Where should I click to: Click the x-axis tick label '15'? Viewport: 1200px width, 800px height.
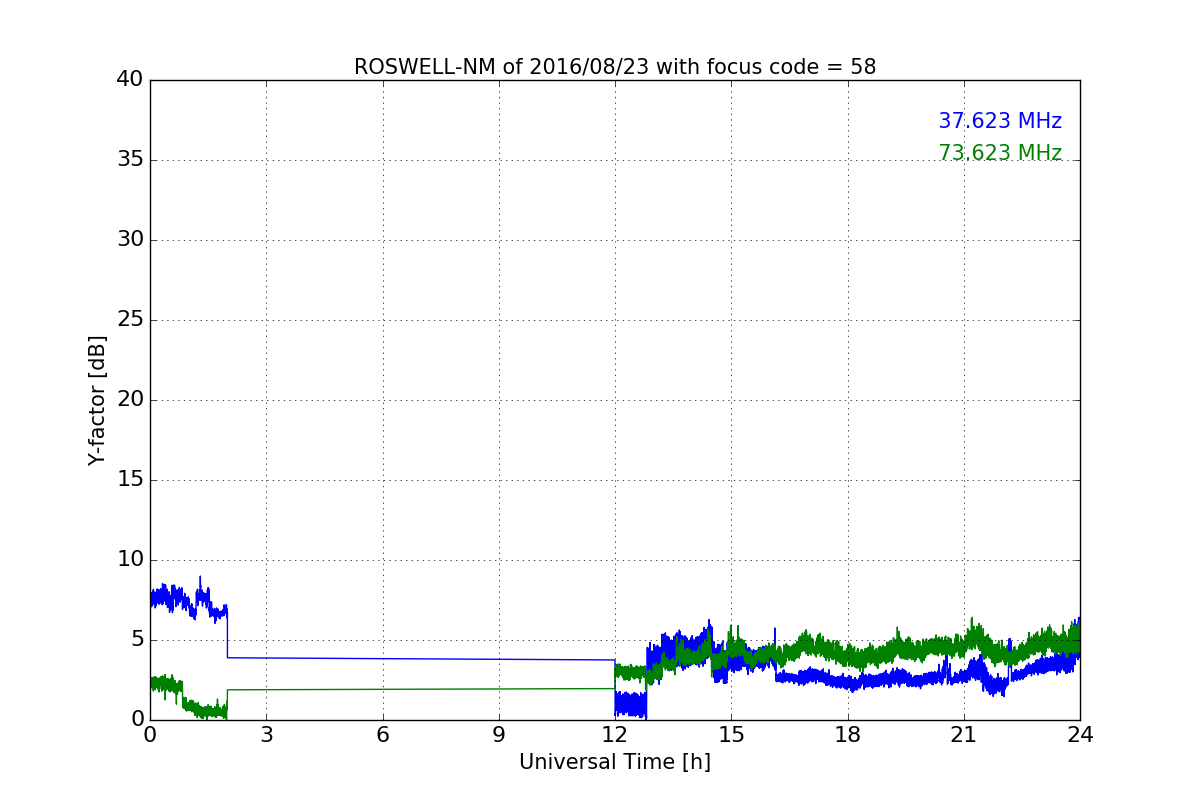(731, 735)
